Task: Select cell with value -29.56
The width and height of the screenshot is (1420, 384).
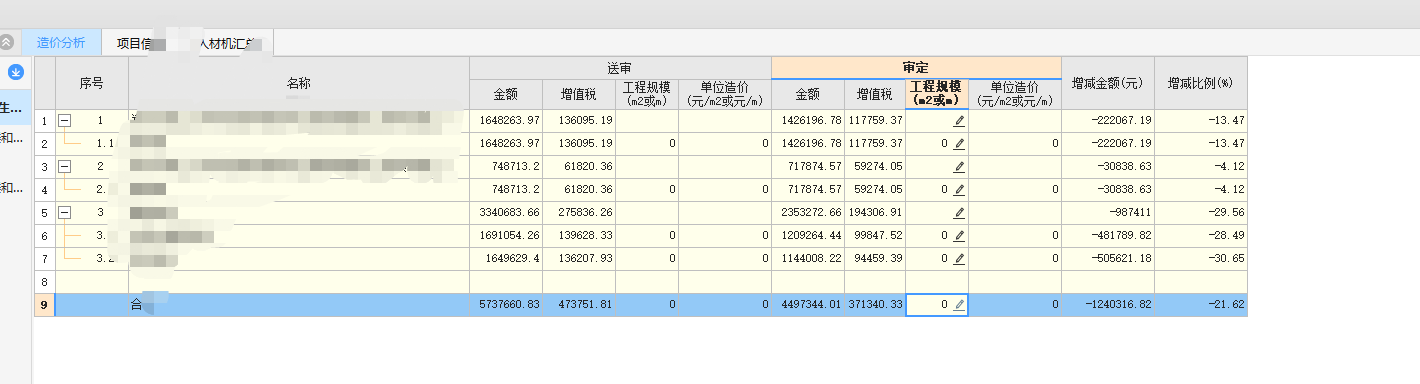Action: point(1200,212)
